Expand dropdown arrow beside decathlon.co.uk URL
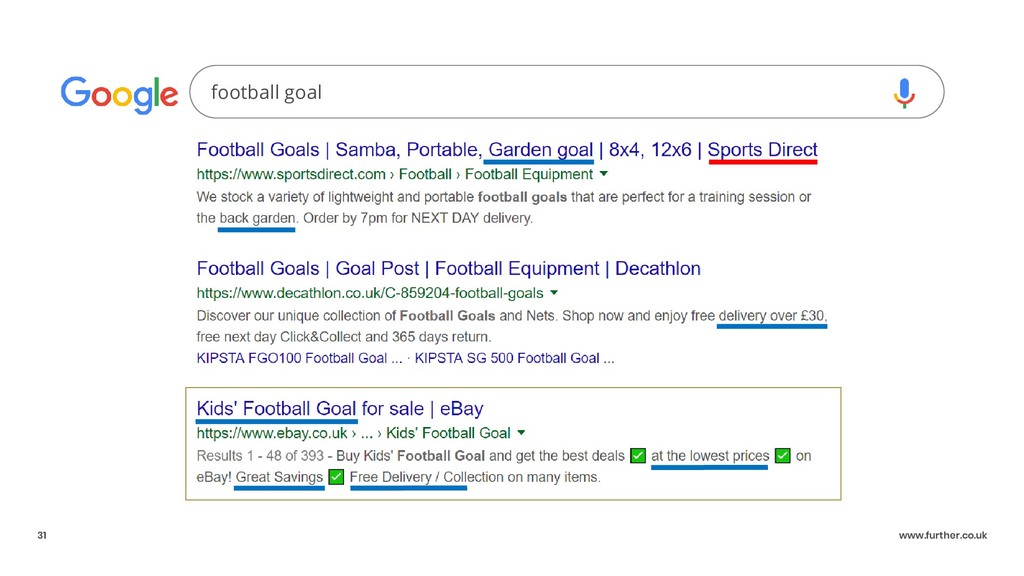Image resolution: width=1024 pixels, height=576 pixels. (554, 293)
